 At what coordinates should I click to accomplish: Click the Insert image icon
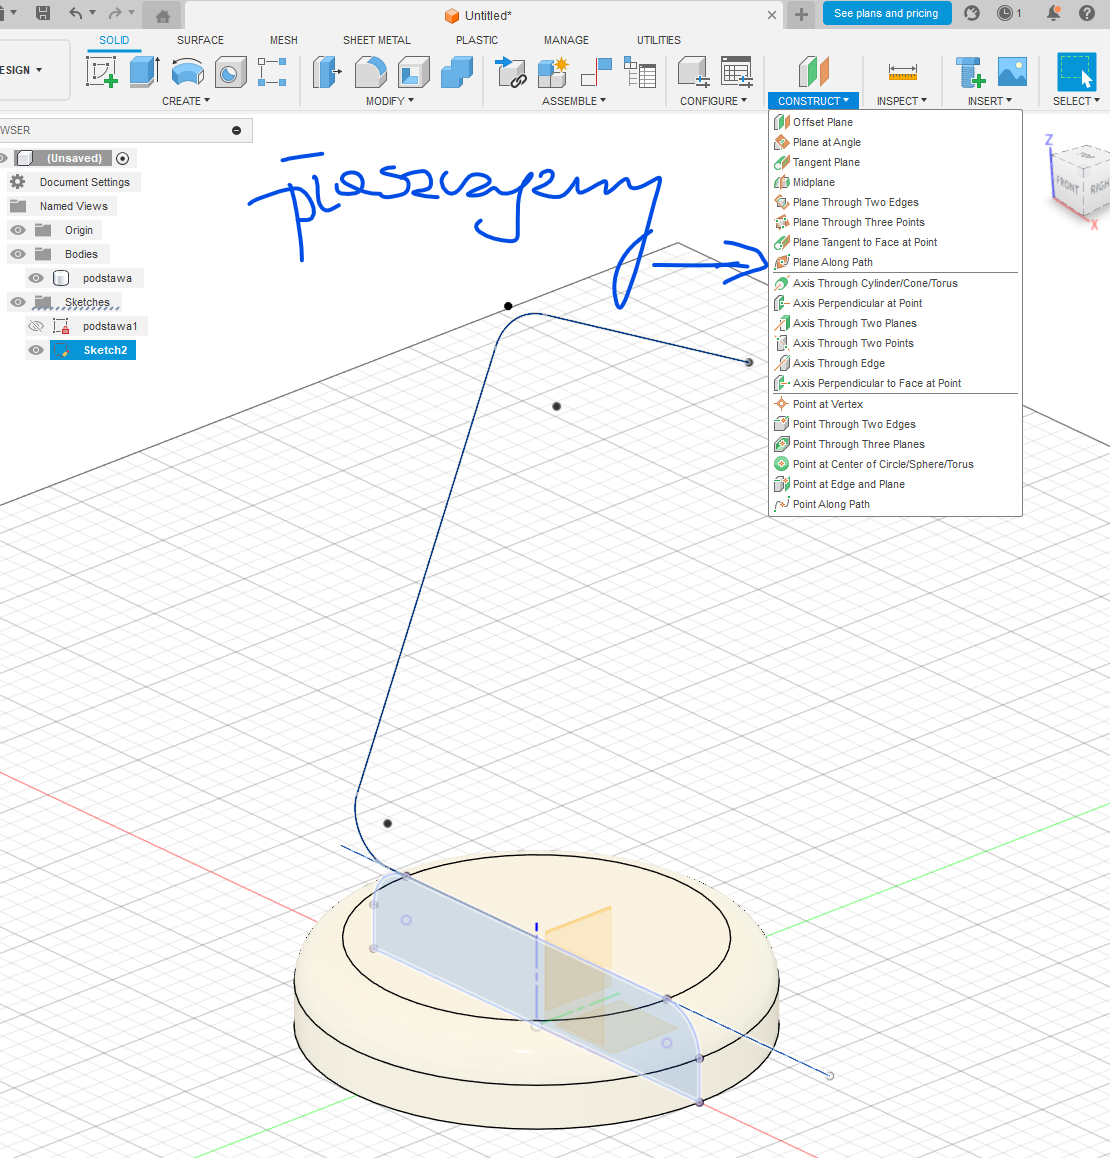(x=1012, y=72)
